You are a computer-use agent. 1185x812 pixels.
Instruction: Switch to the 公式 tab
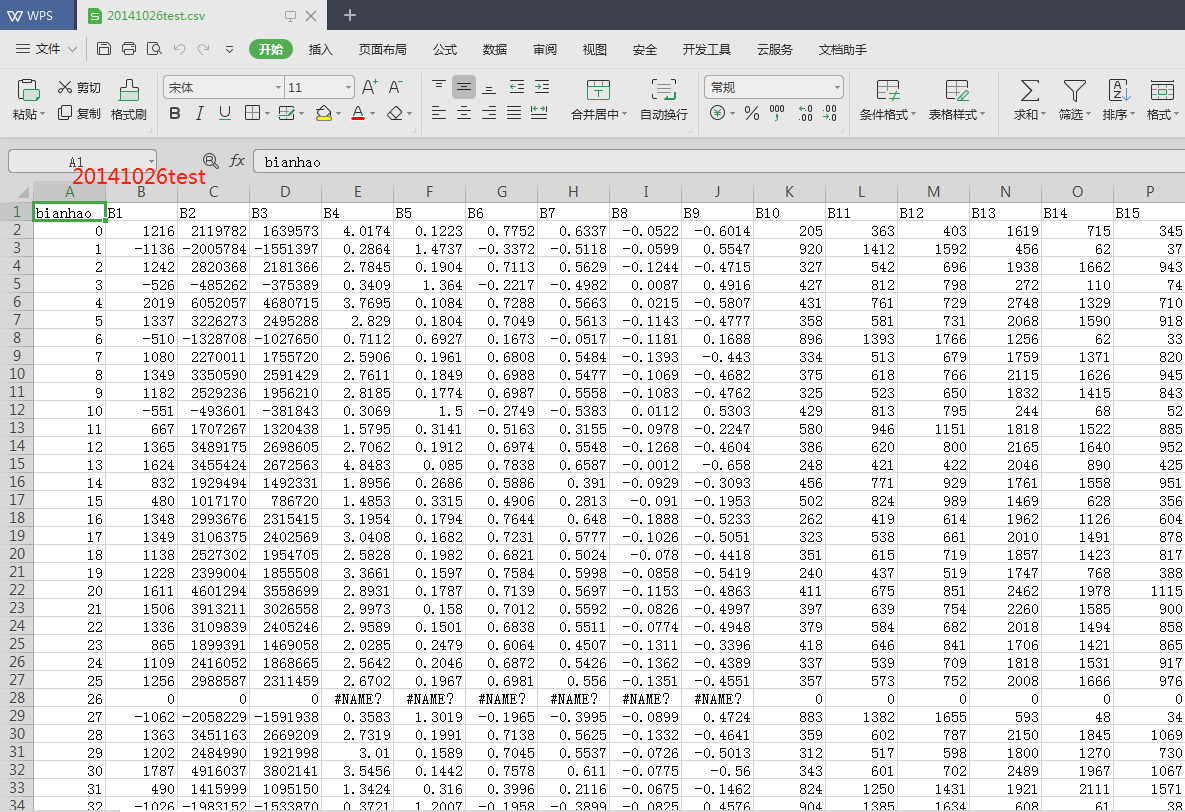[444, 49]
